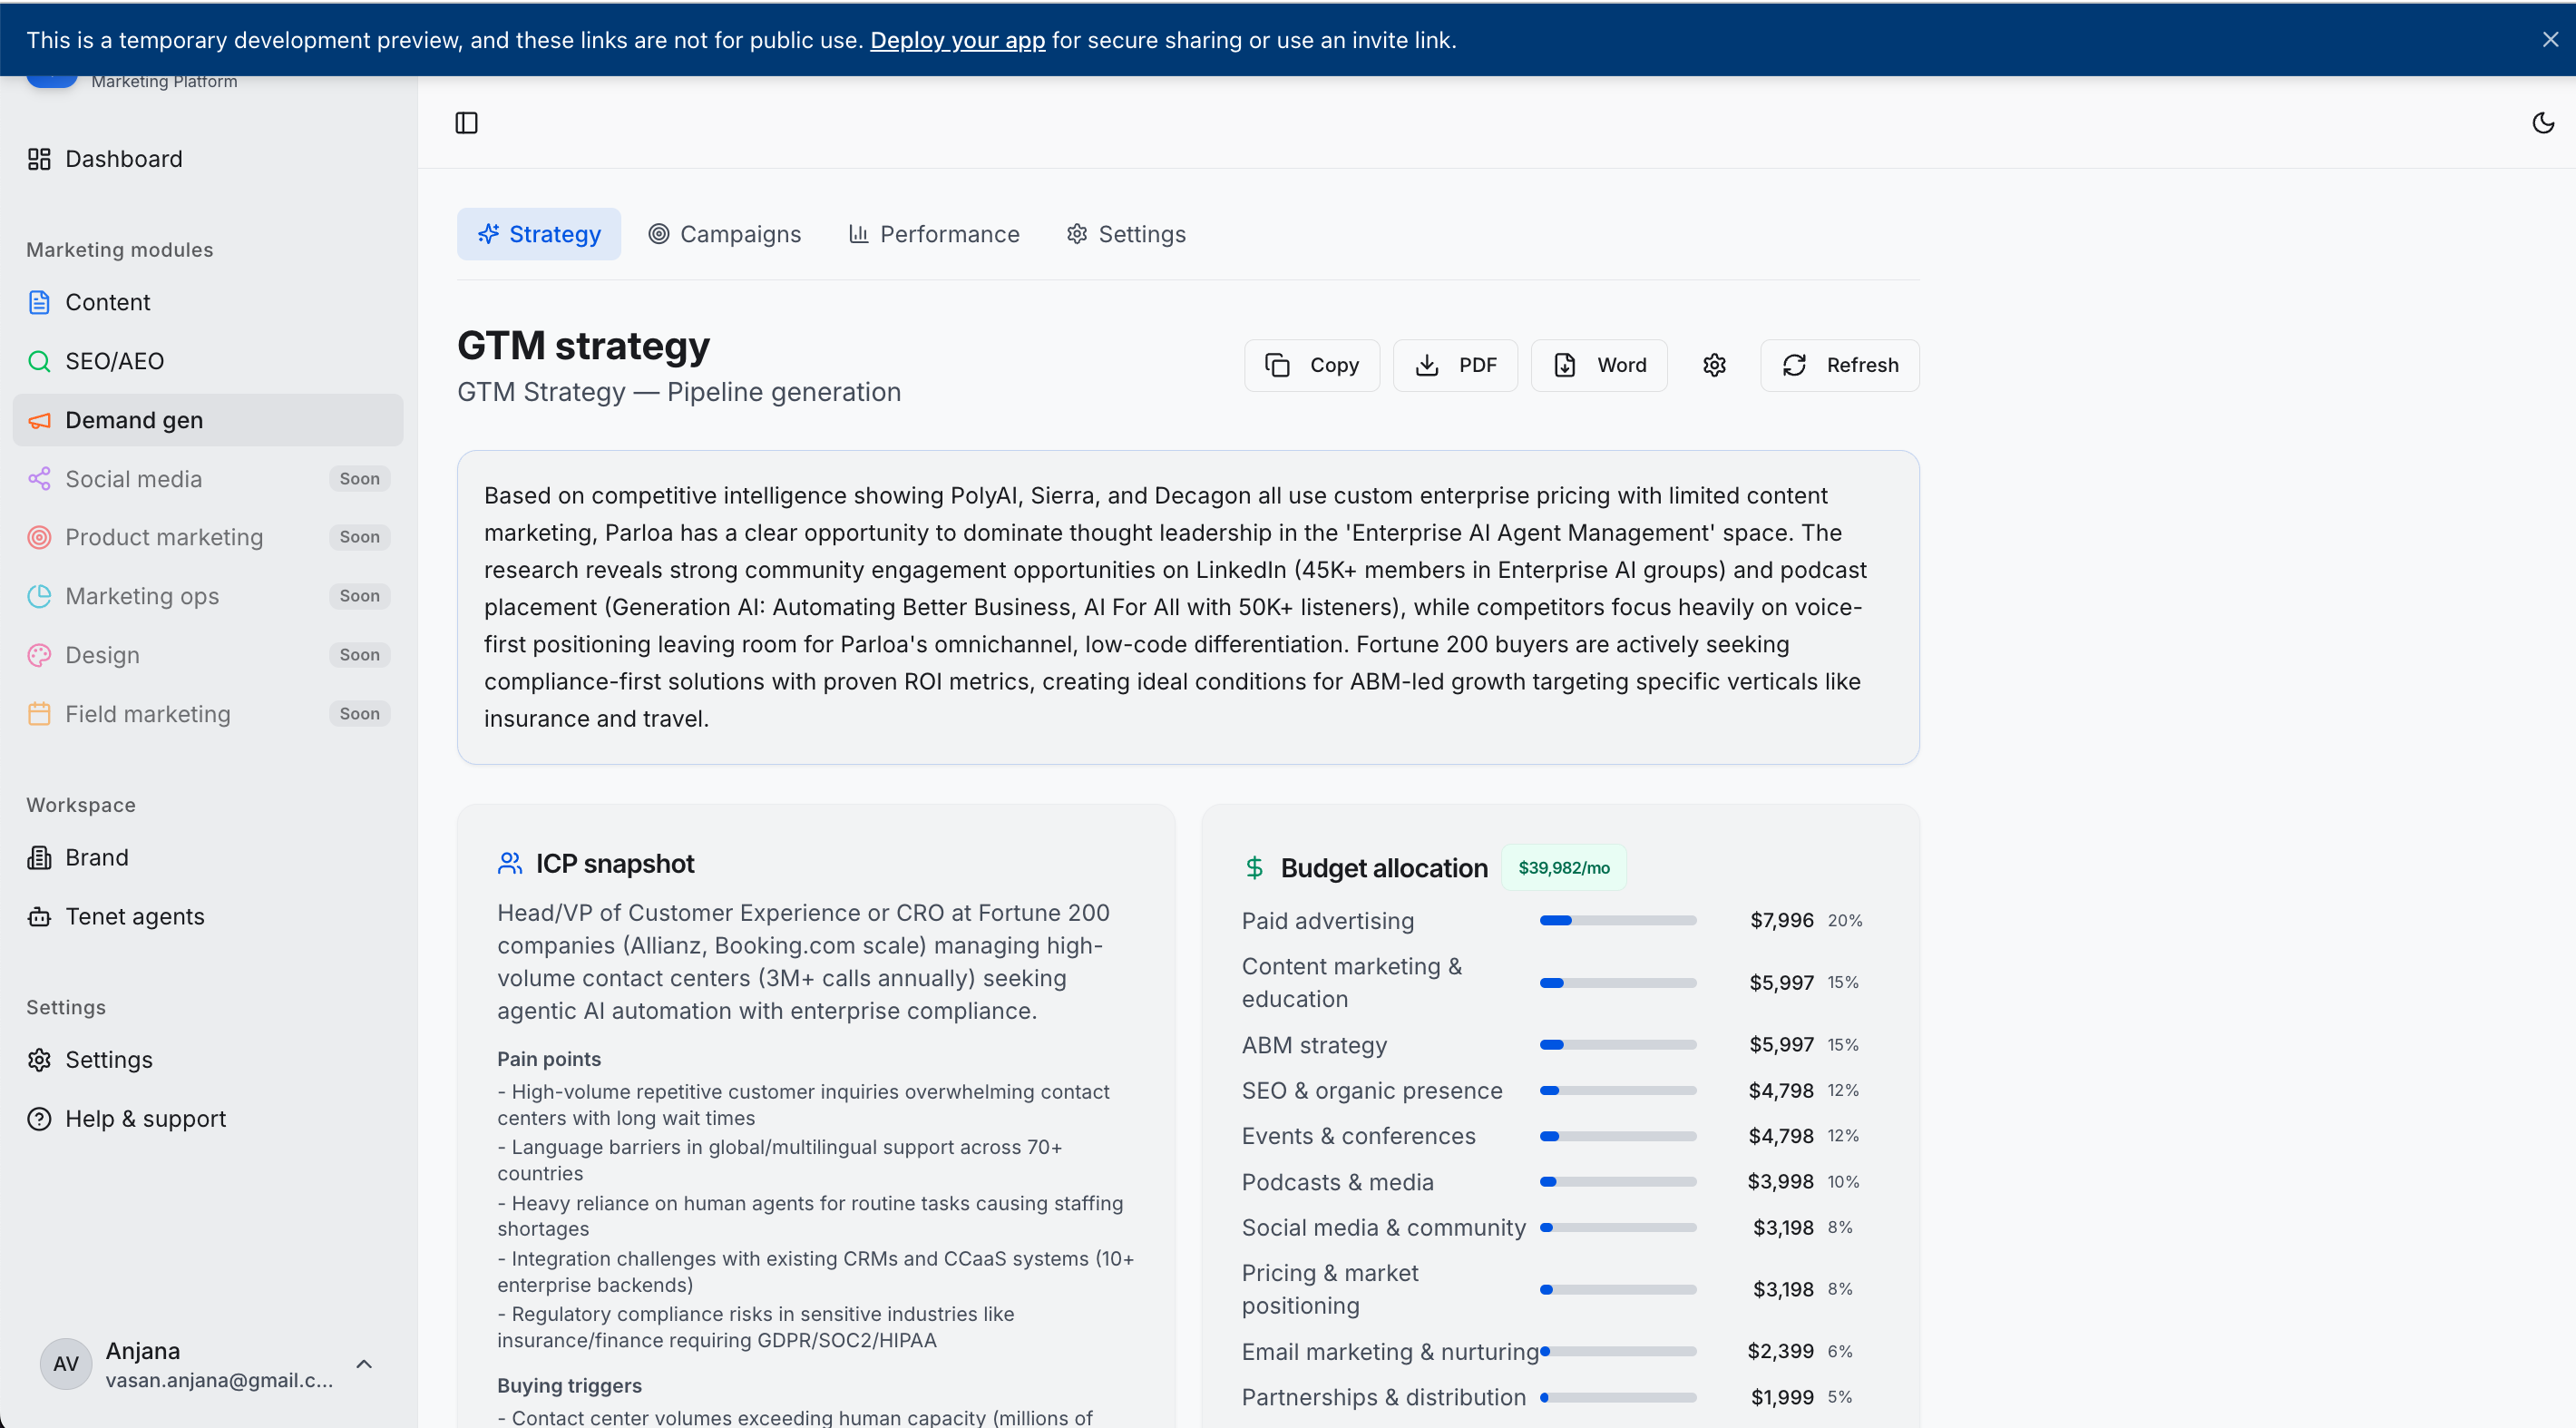Expand Anjana user account menu chevron
This screenshot has width=2576, height=1428.
click(364, 1364)
